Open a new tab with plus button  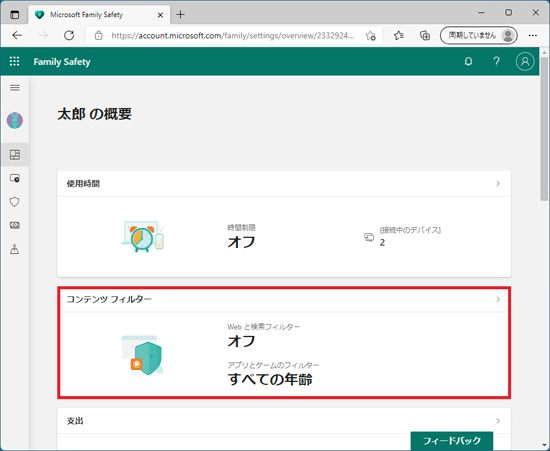point(180,15)
